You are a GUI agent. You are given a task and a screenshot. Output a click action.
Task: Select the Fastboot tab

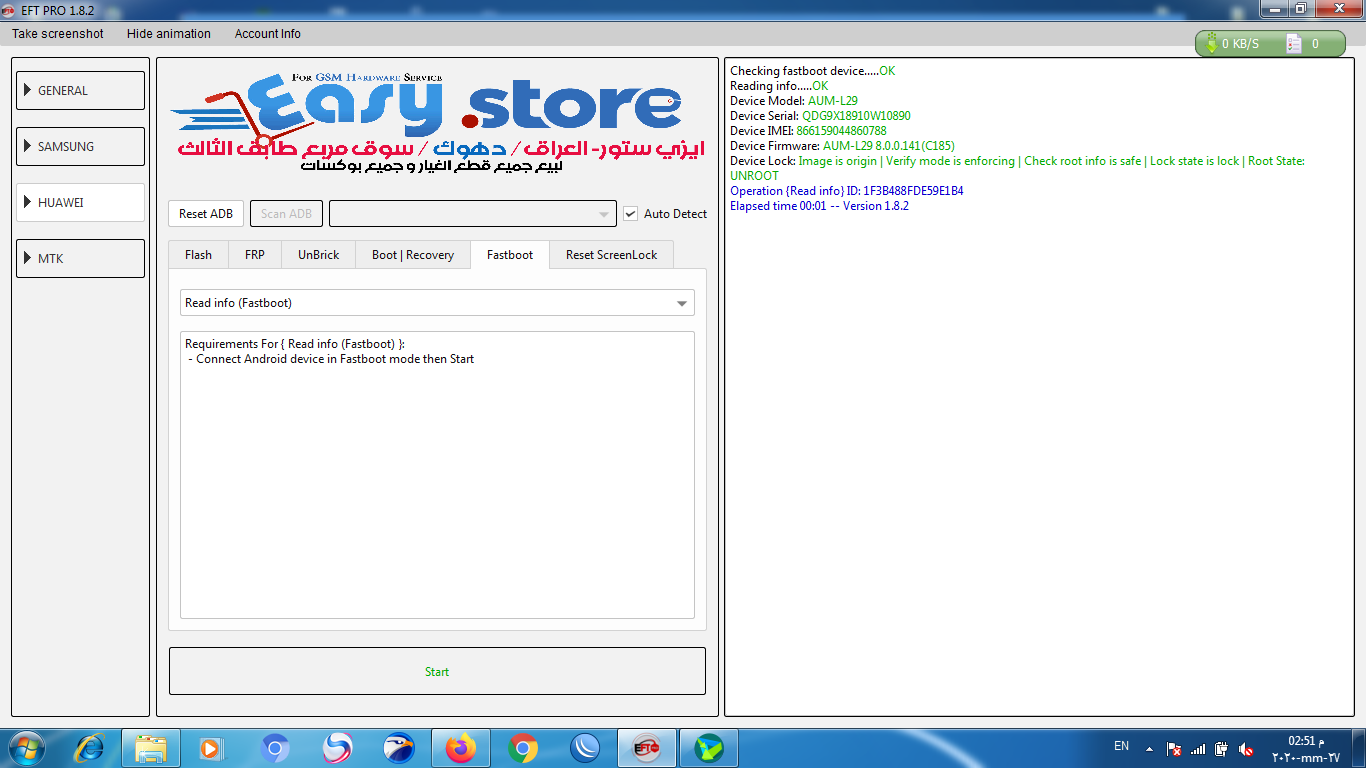(x=510, y=254)
